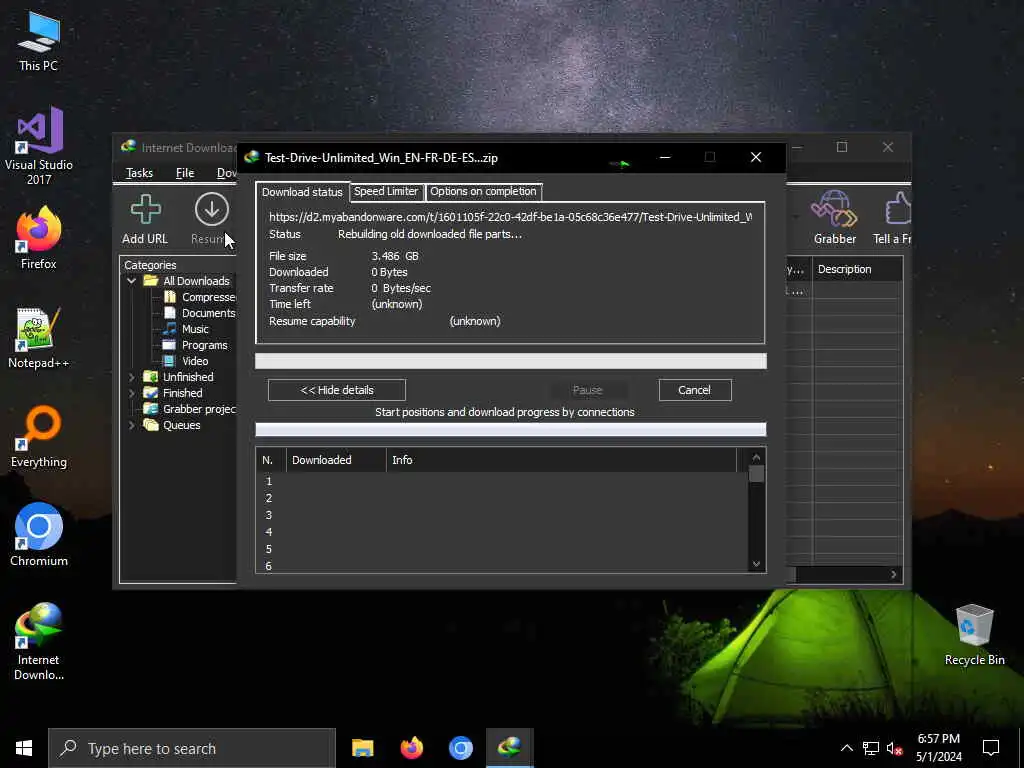Click connections progress bar
1024x768 pixels.
pos(511,429)
